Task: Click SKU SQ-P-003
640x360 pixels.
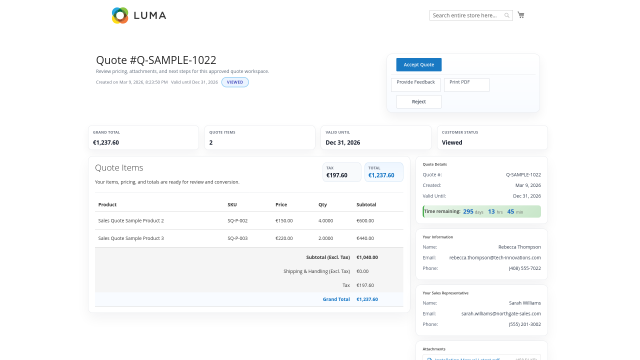Action: [238, 238]
